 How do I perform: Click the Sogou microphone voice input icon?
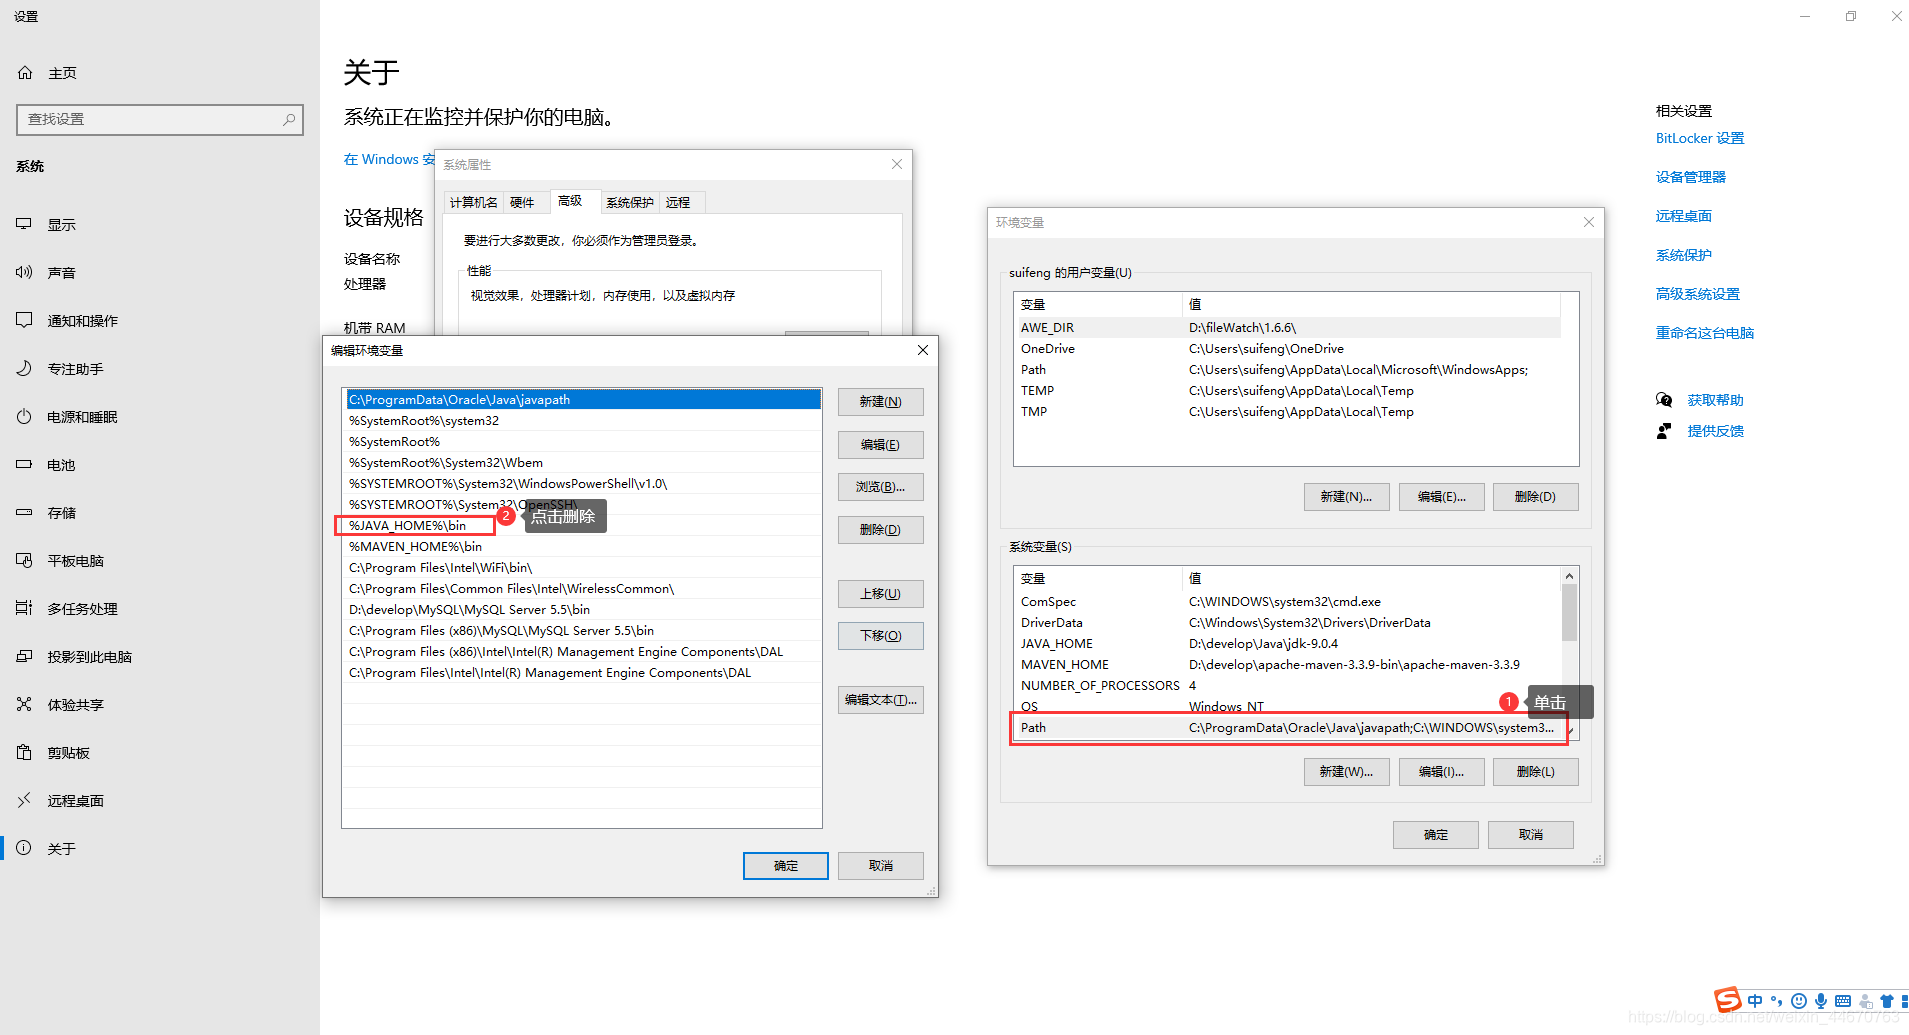coord(1821,1001)
